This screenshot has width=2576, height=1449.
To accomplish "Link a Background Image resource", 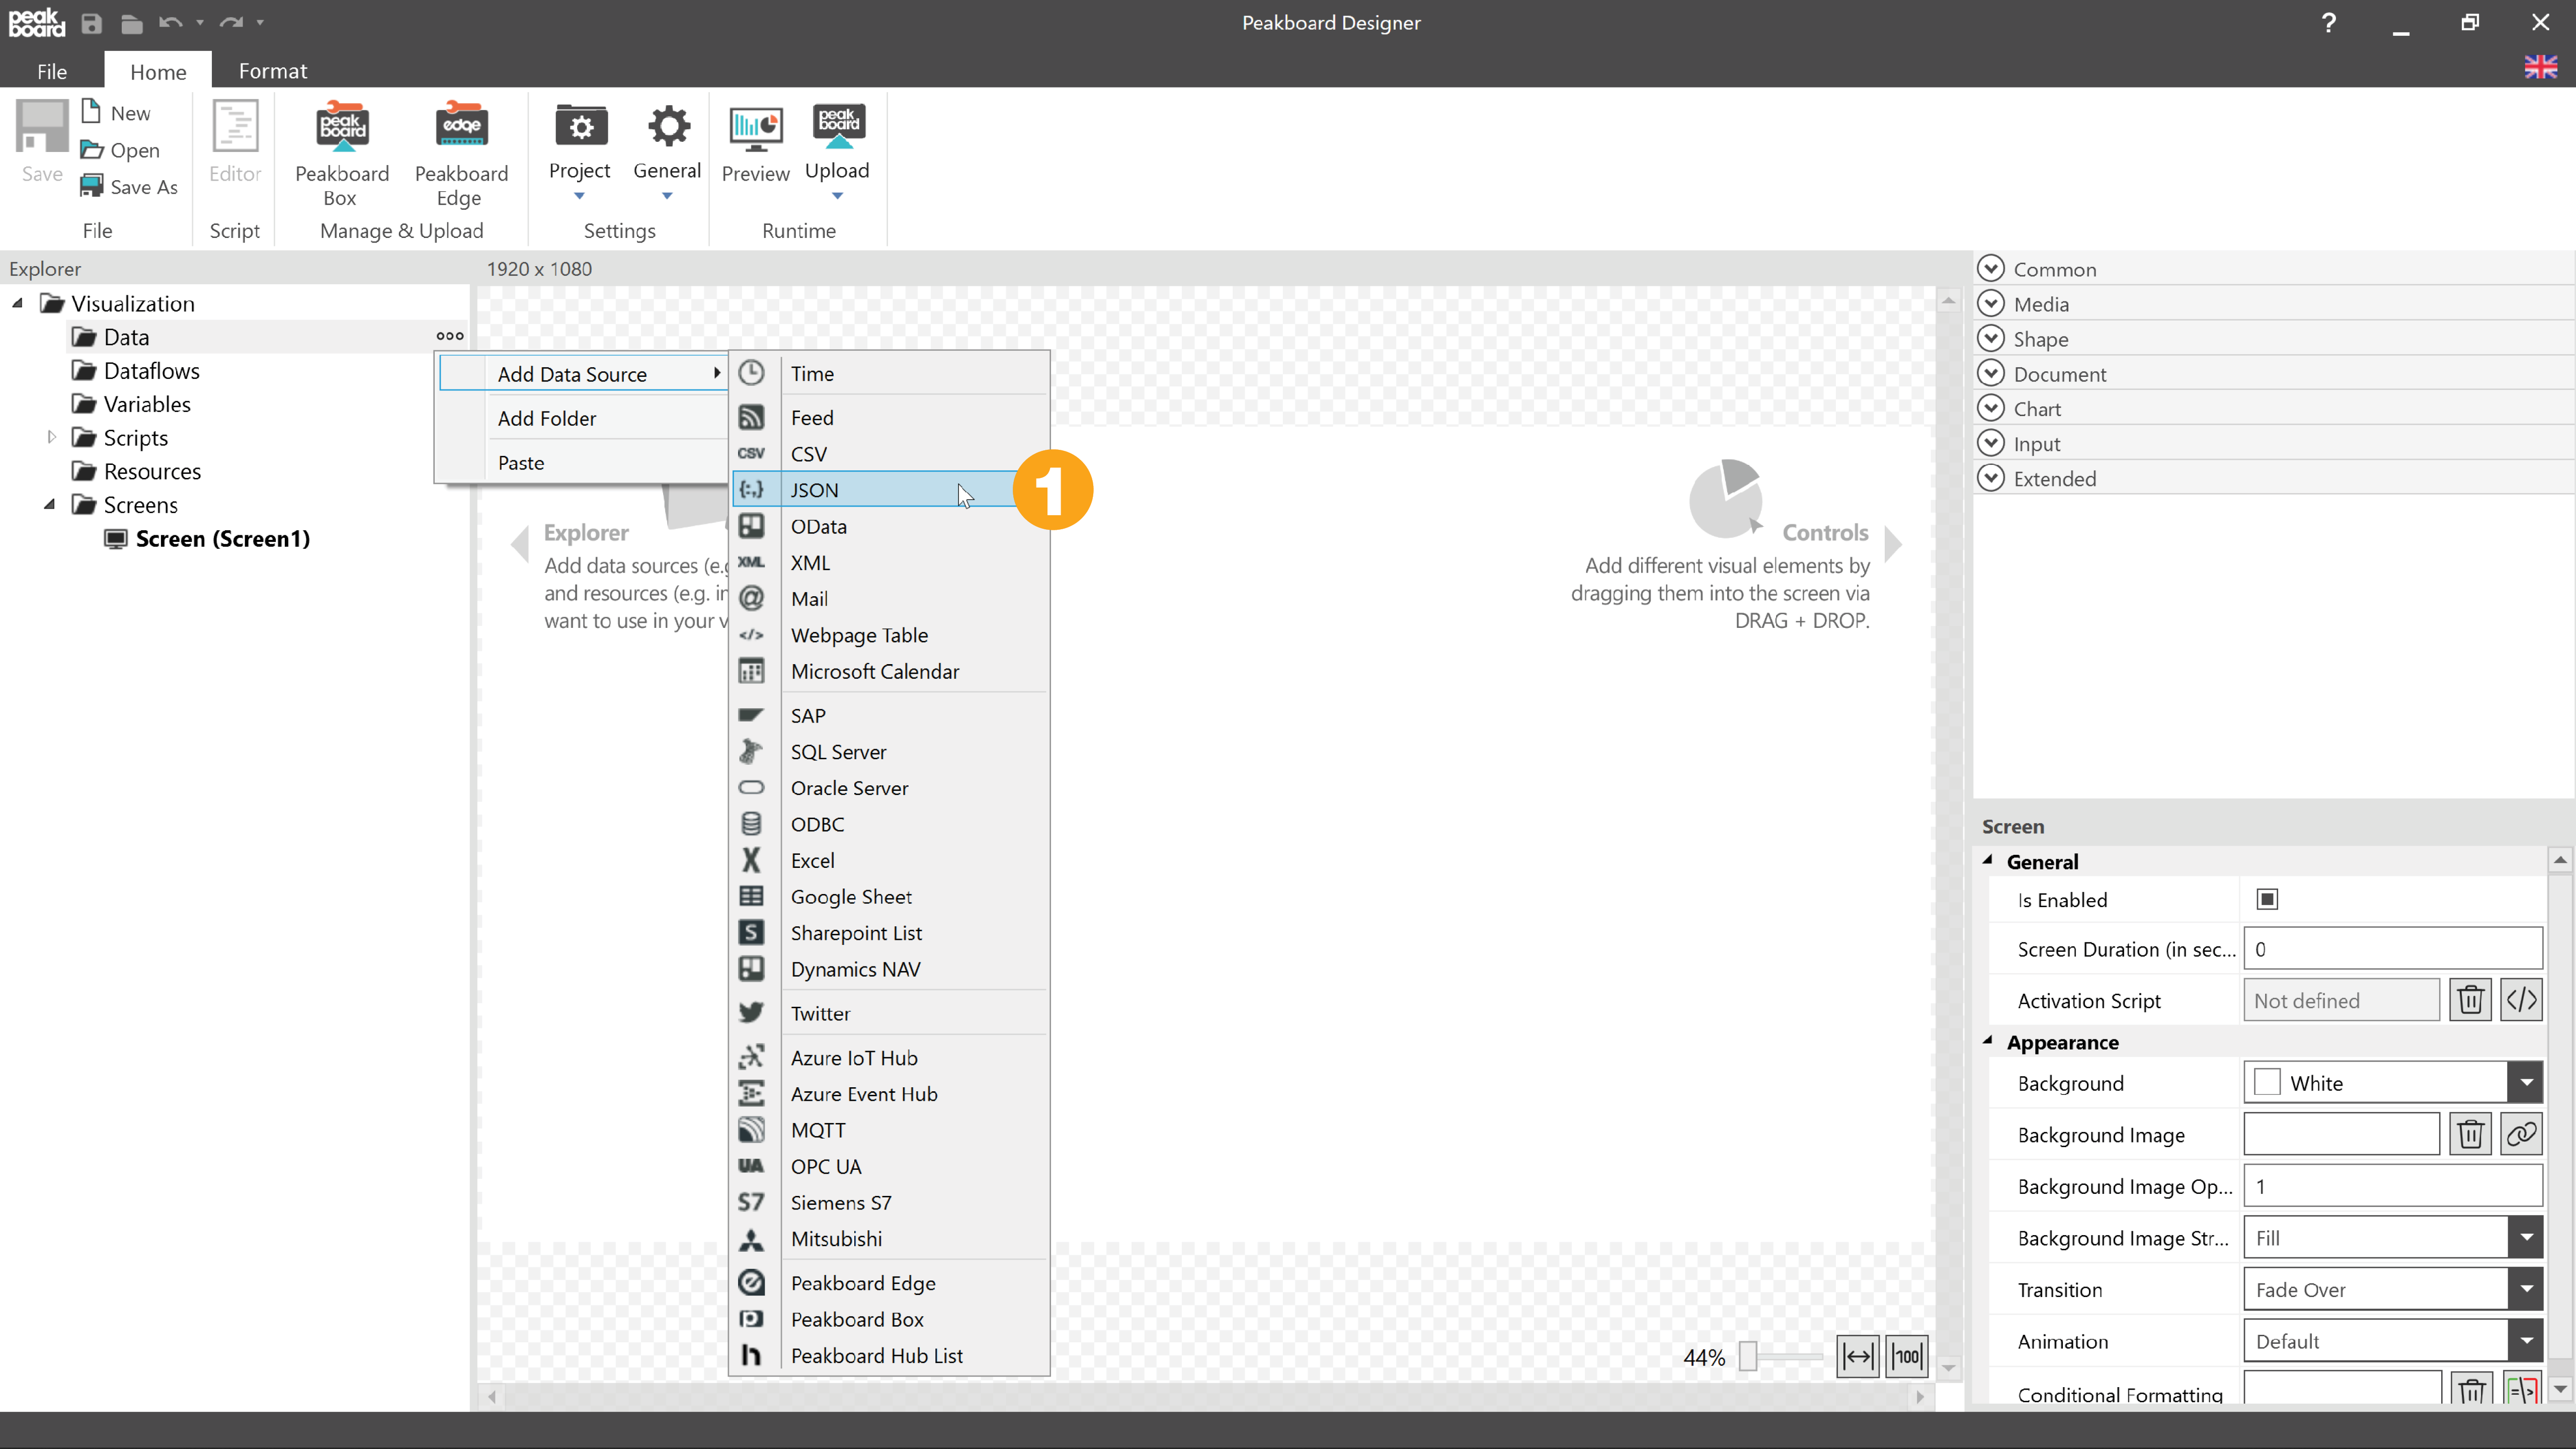I will 2521,1134.
